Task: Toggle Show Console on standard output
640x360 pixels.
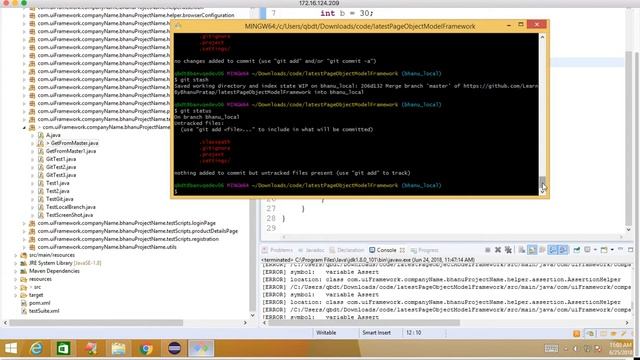Action: [553, 250]
